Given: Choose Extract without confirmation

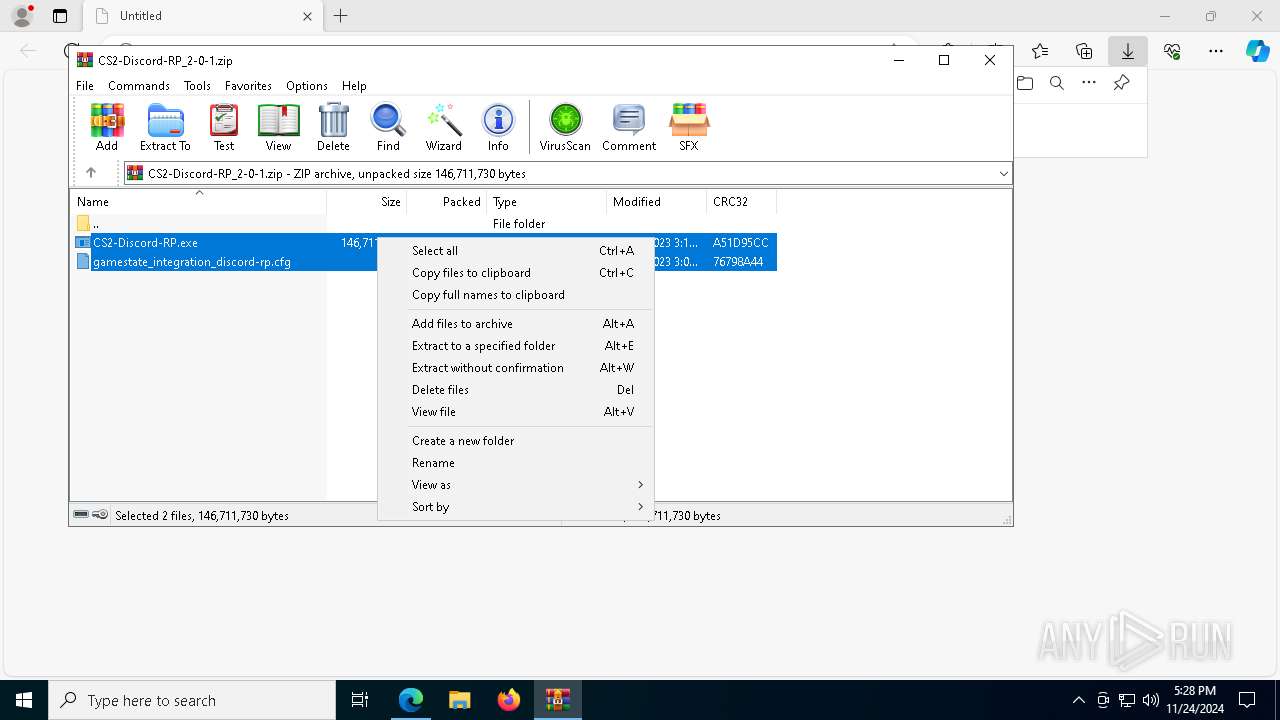Looking at the screenshot, I should tap(515, 368).
